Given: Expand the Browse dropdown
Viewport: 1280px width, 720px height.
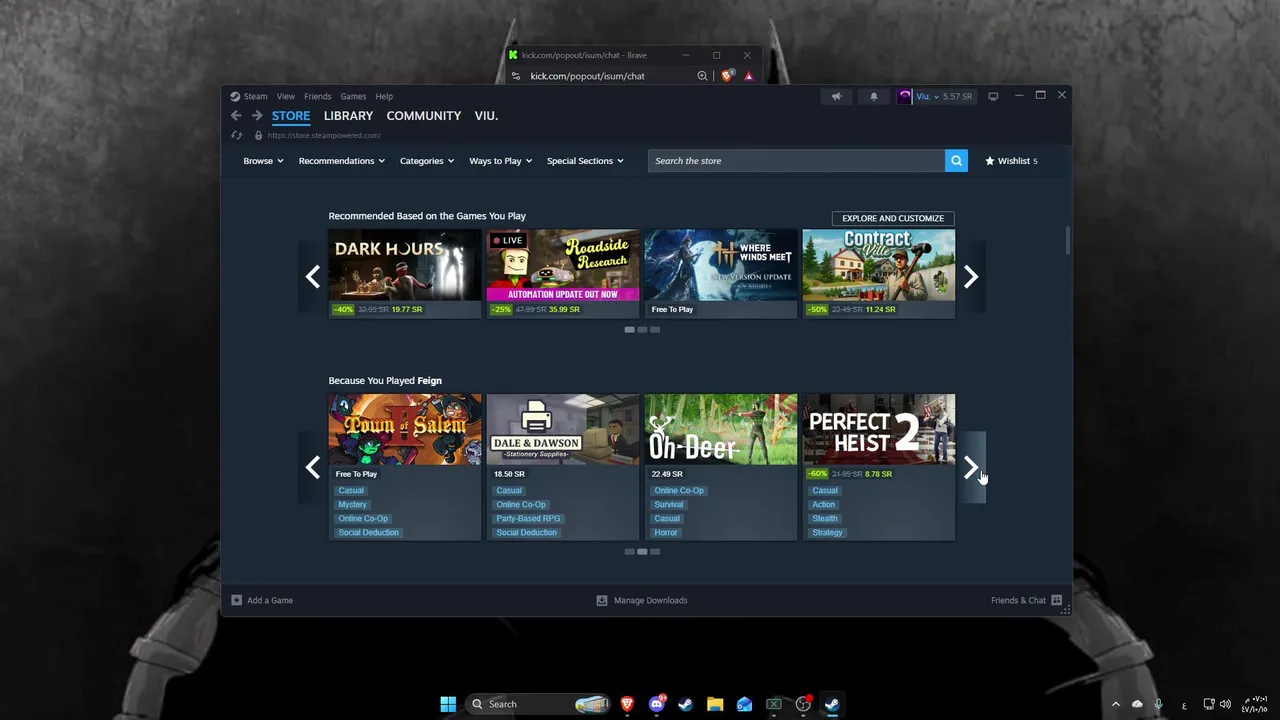Looking at the screenshot, I should [x=264, y=160].
